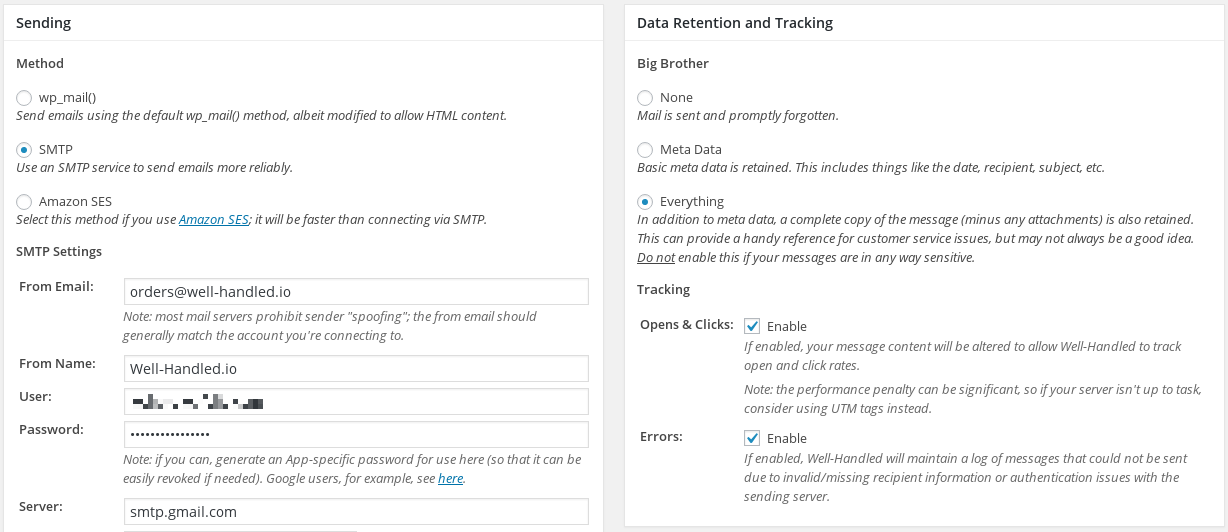Viewport: 1228px width, 532px height.
Task: Select the SMTP sending method
Action: coord(24,150)
